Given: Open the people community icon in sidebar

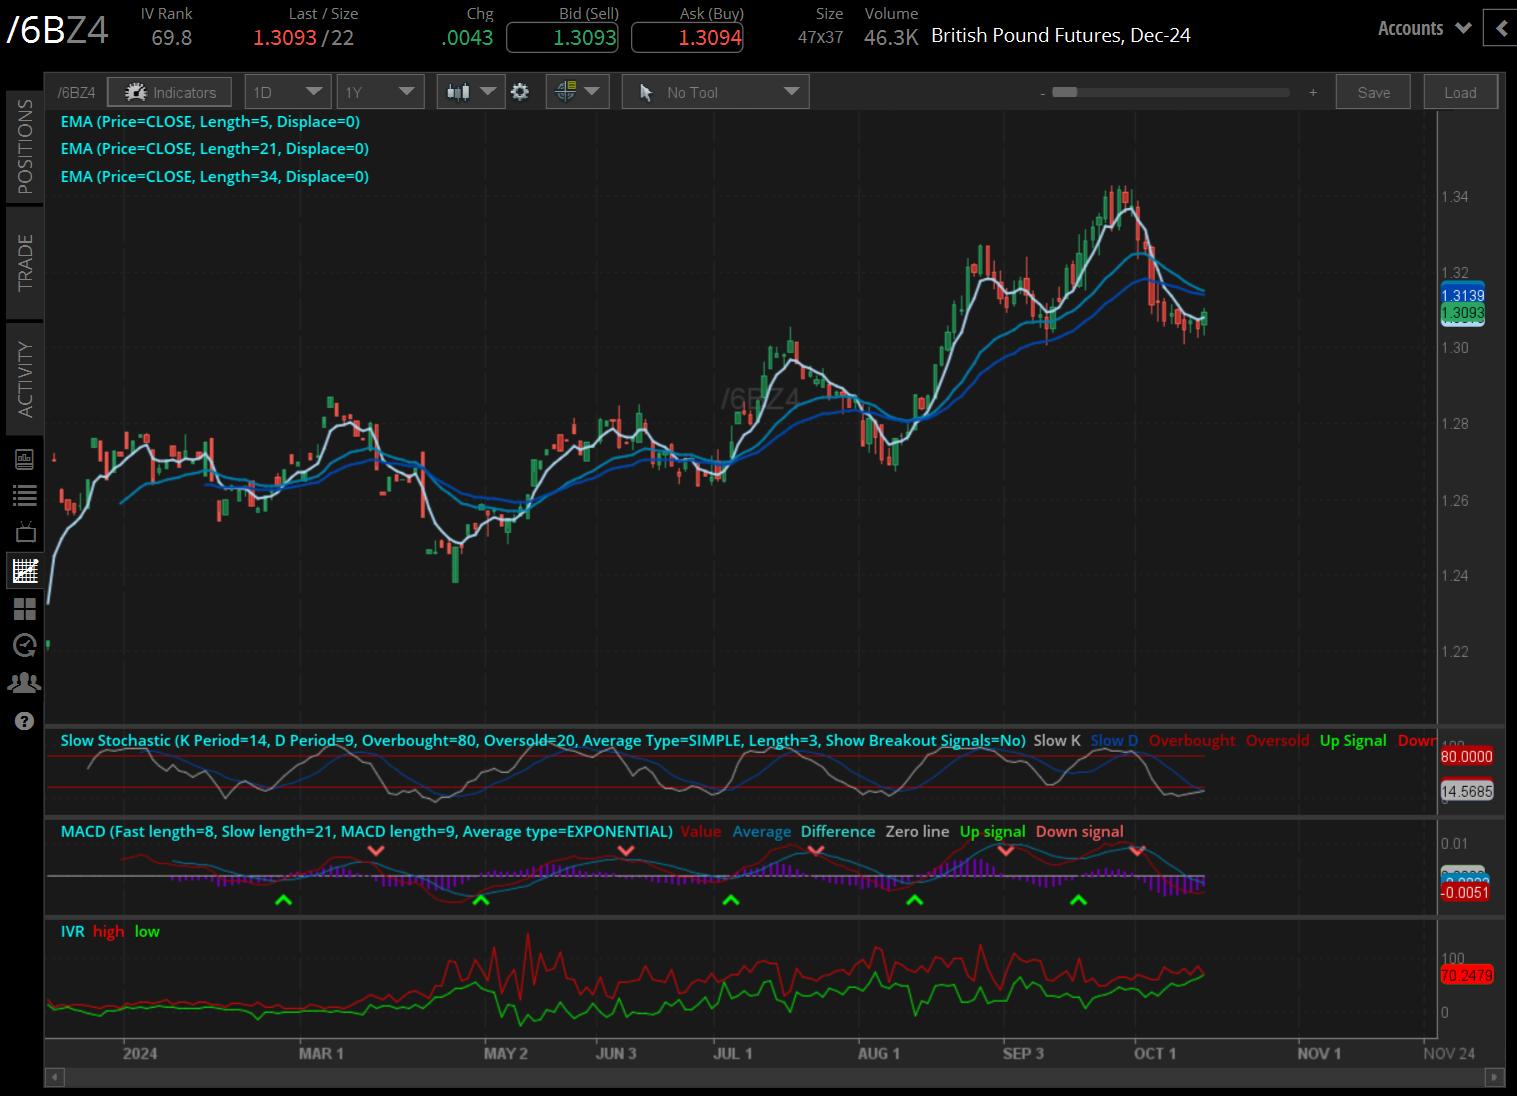Looking at the screenshot, I should 25,683.
